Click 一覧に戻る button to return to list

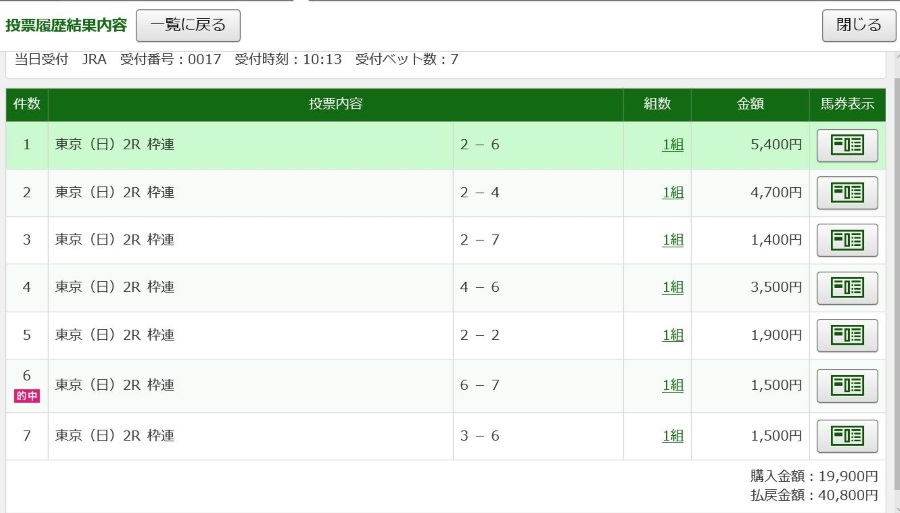[188, 25]
